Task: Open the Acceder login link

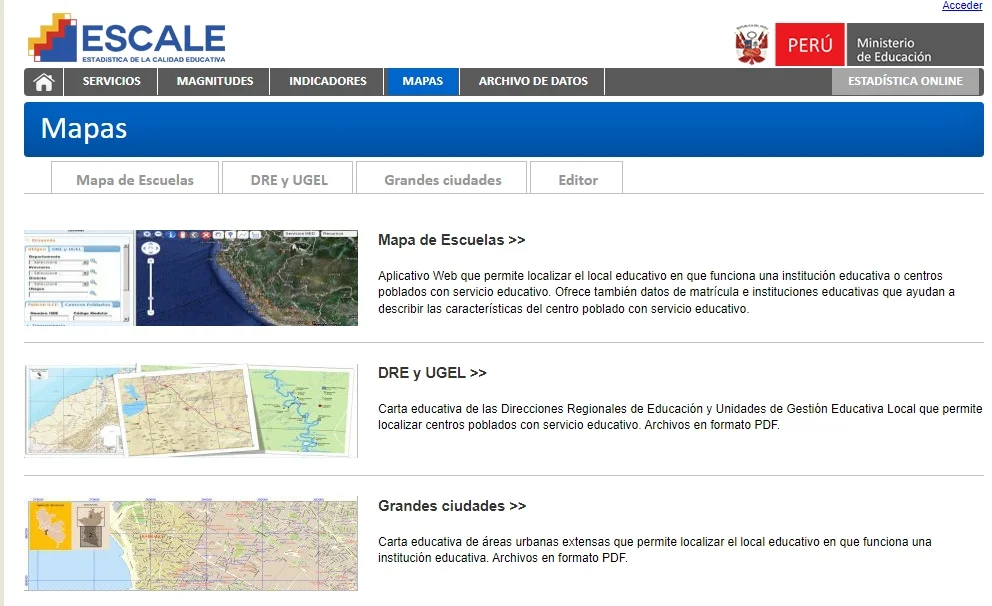Action: coord(961,5)
